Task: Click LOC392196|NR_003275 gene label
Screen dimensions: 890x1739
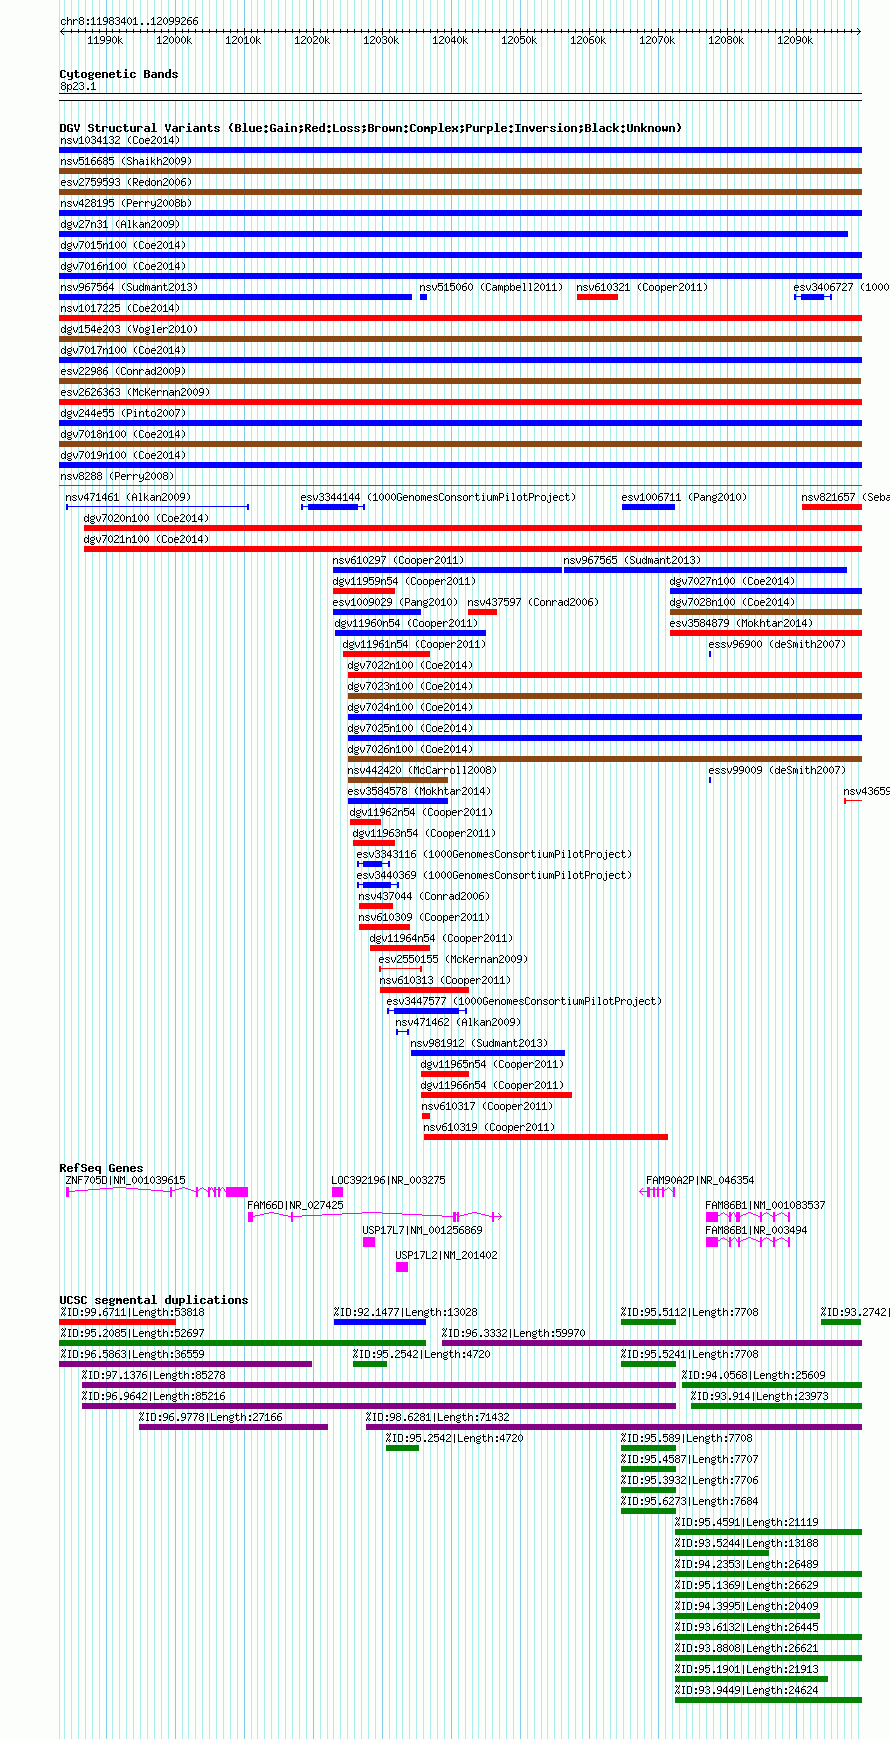Action: point(389,1180)
